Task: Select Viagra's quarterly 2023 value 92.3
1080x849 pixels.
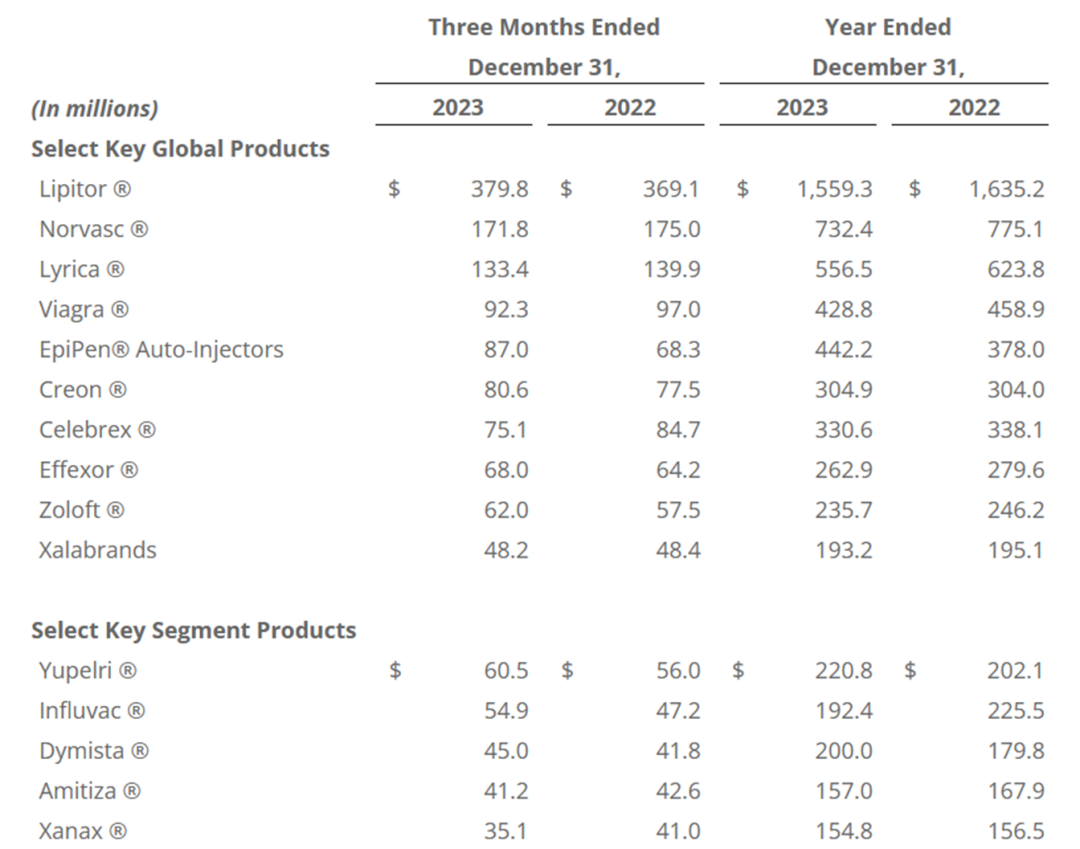Action: (x=505, y=309)
